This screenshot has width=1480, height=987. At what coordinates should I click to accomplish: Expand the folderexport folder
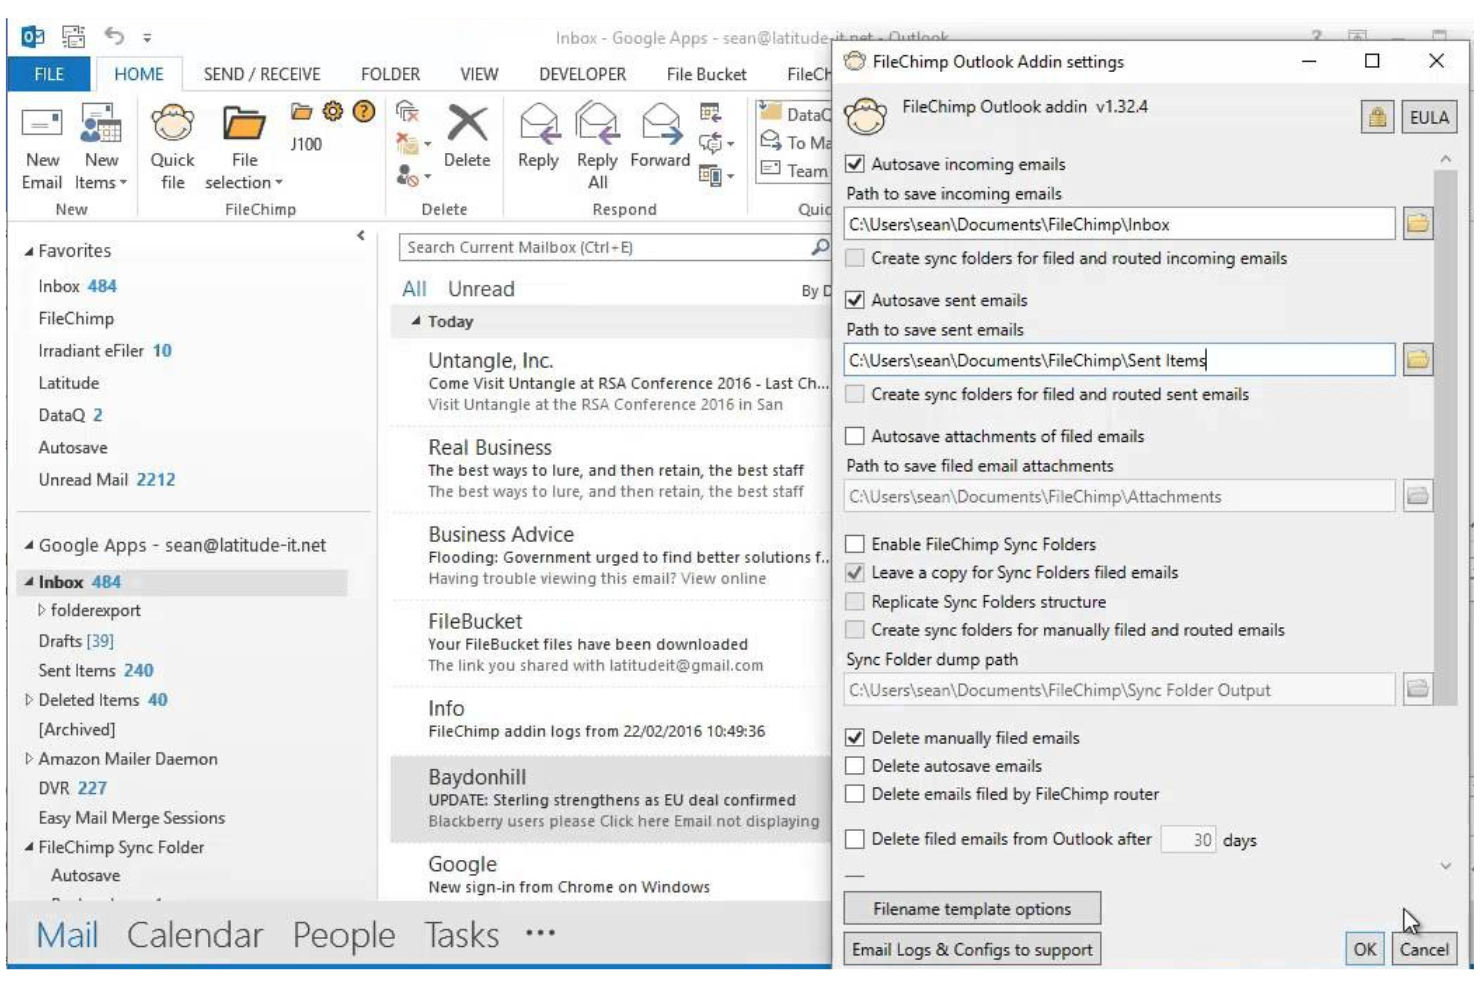(x=41, y=610)
